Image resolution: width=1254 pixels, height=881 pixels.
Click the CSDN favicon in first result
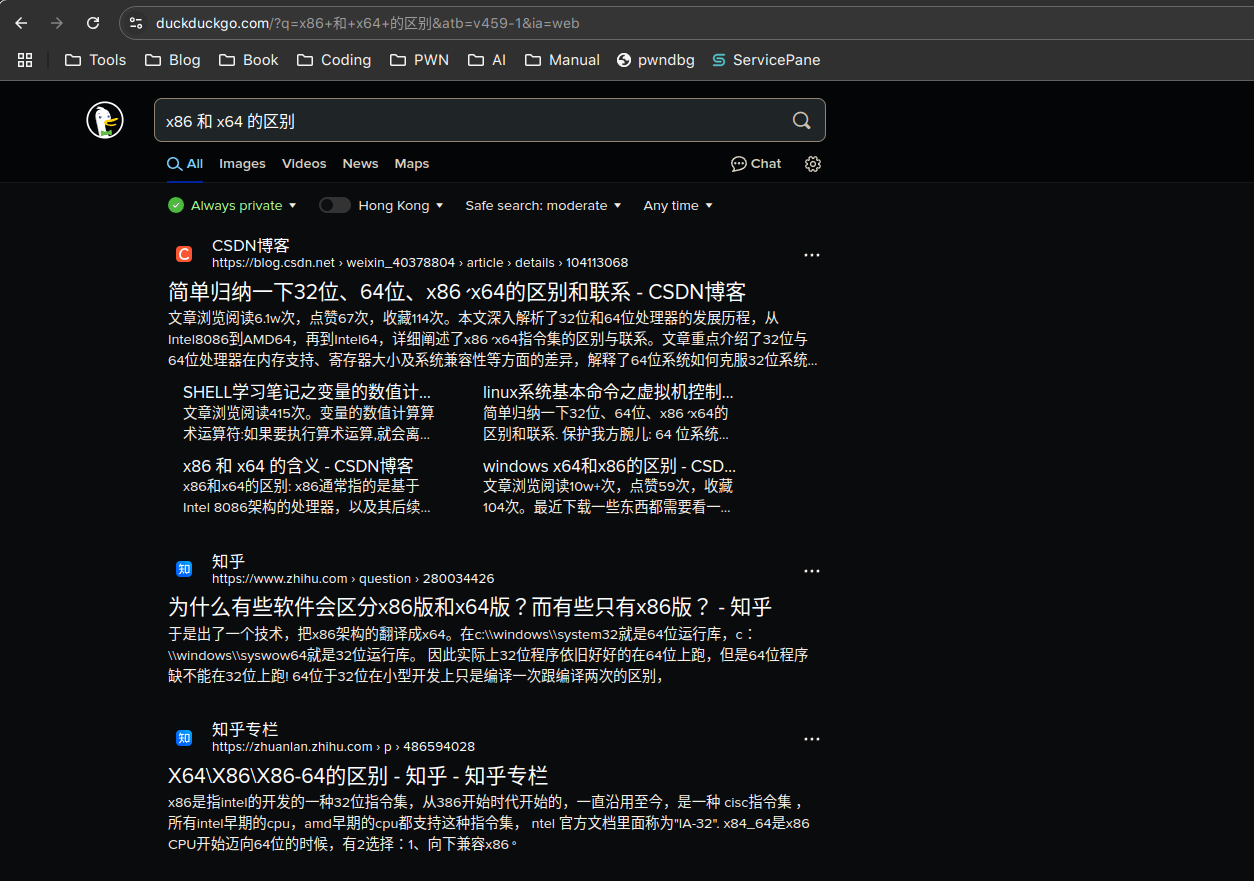(x=184, y=254)
